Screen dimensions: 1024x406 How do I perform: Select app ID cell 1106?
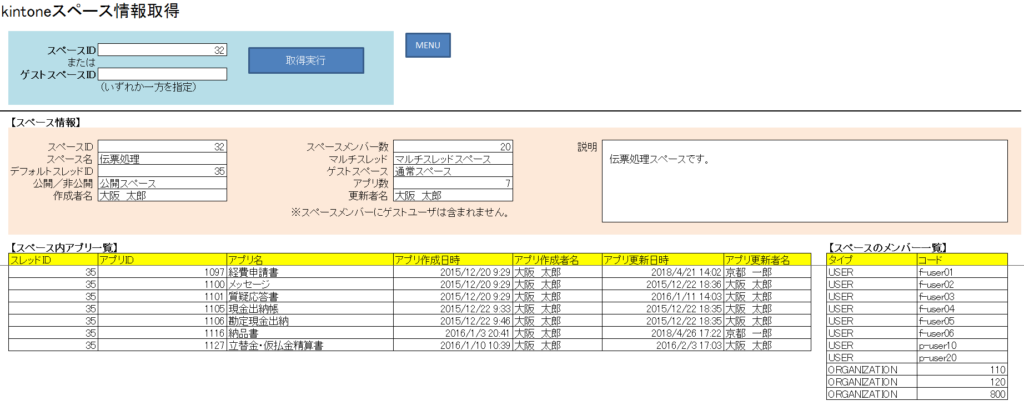pyautogui.click(x=162, y=320)
